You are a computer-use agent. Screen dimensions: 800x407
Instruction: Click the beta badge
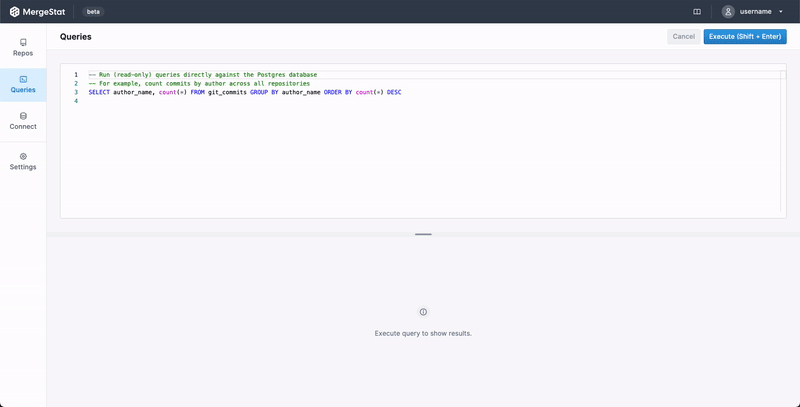(x=93, y=12)
